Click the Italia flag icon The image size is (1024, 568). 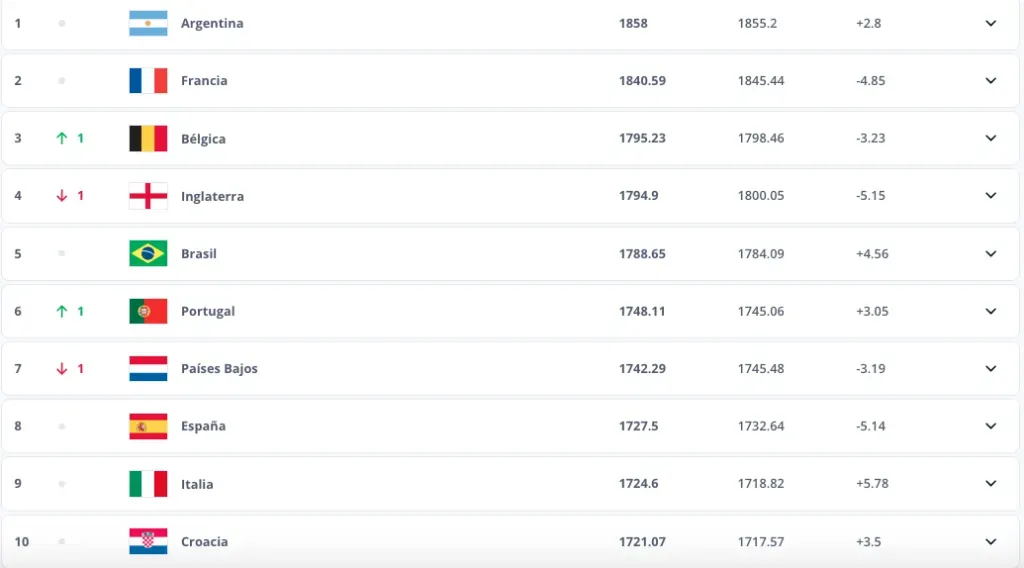tap(148, 484)
